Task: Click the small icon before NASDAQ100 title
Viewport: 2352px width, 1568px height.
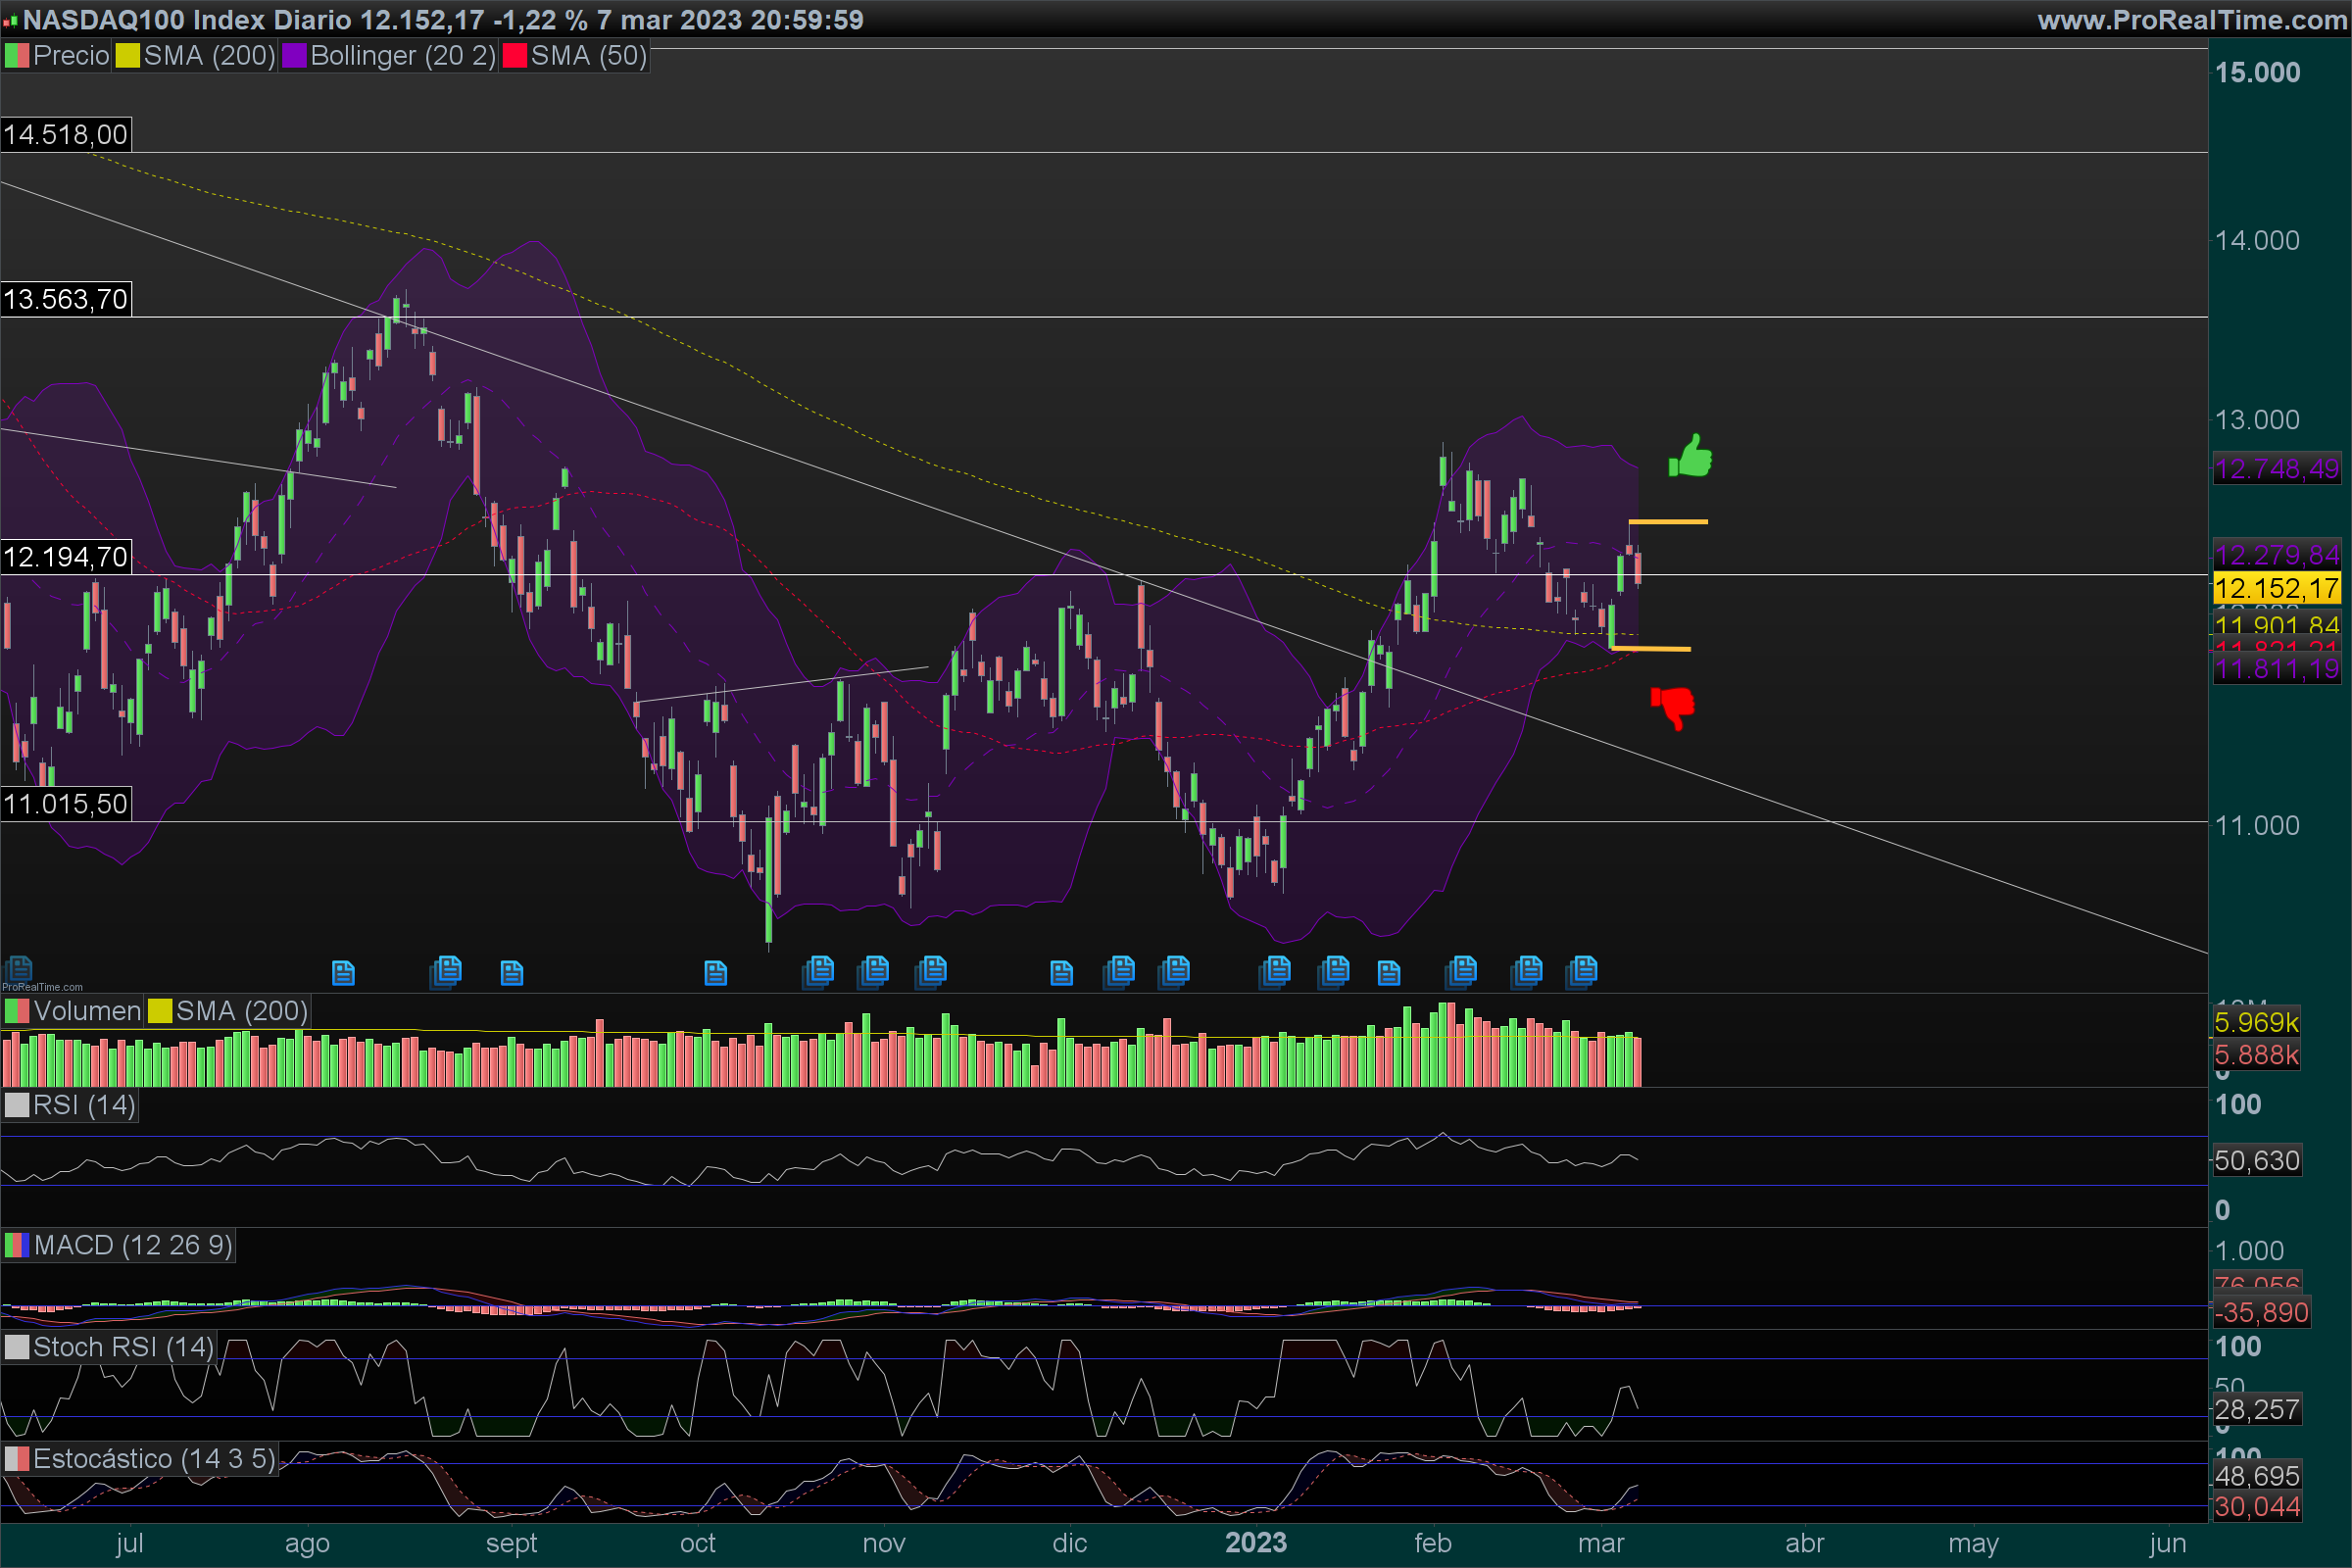Action: click(x=10, y=20)
